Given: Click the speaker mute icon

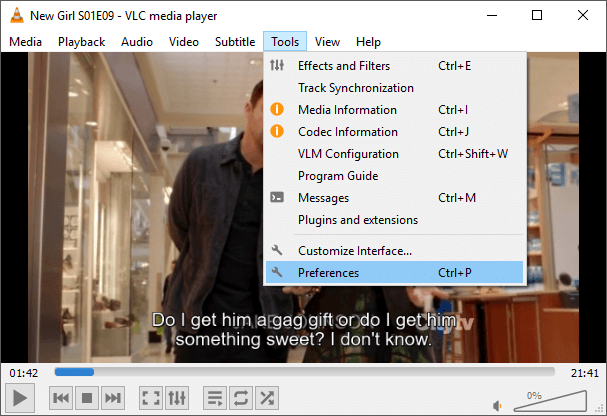Looking at the screenshot, I should pyautogui.click(x=497, y=406).
